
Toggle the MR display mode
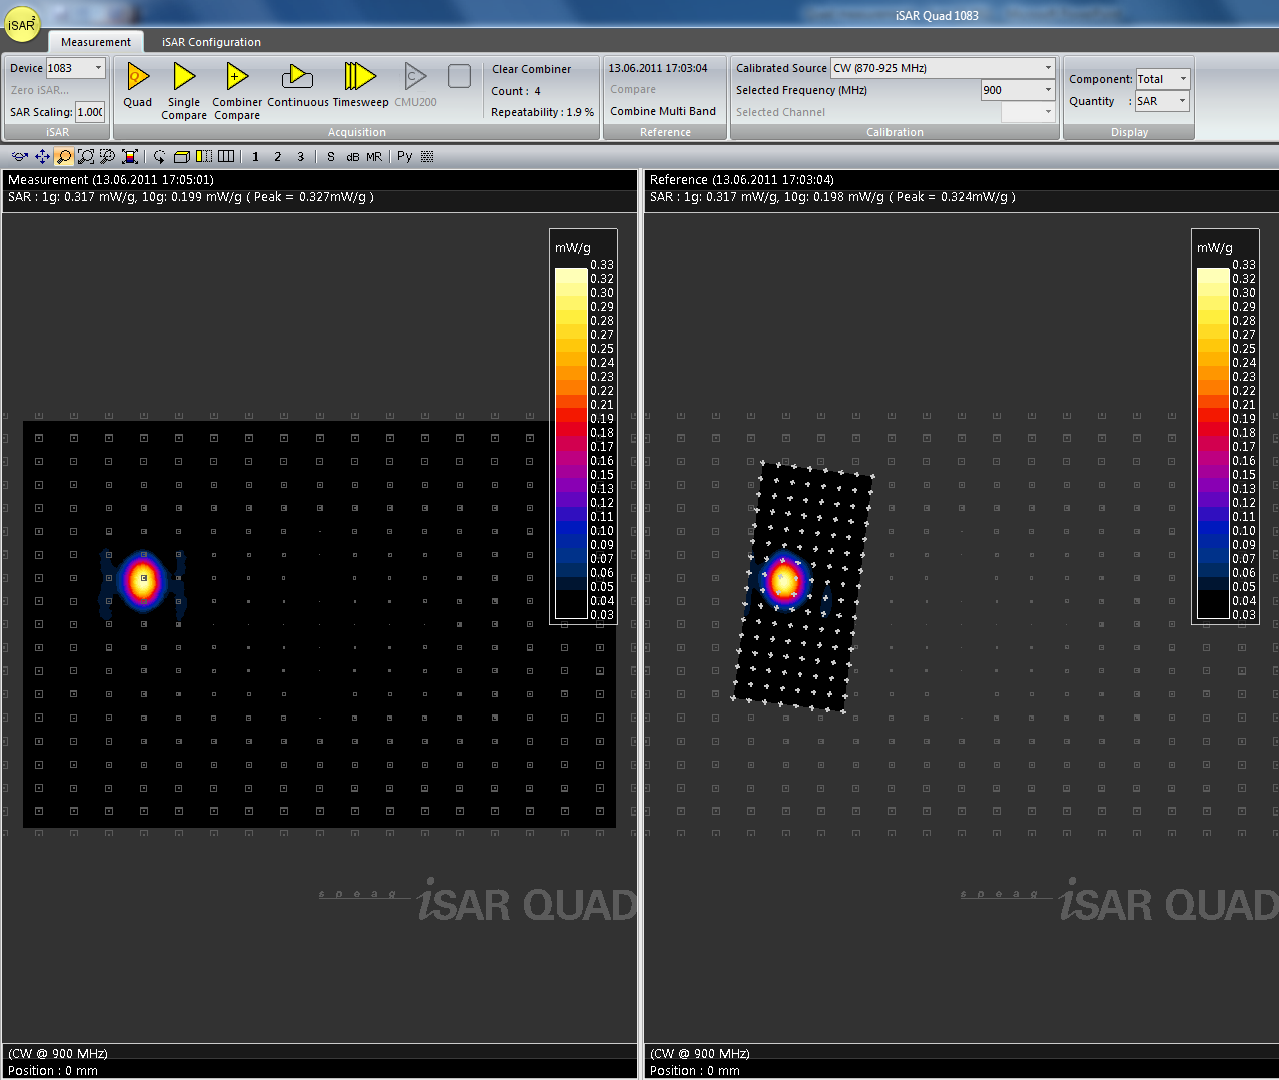click(x=374, y=156)
